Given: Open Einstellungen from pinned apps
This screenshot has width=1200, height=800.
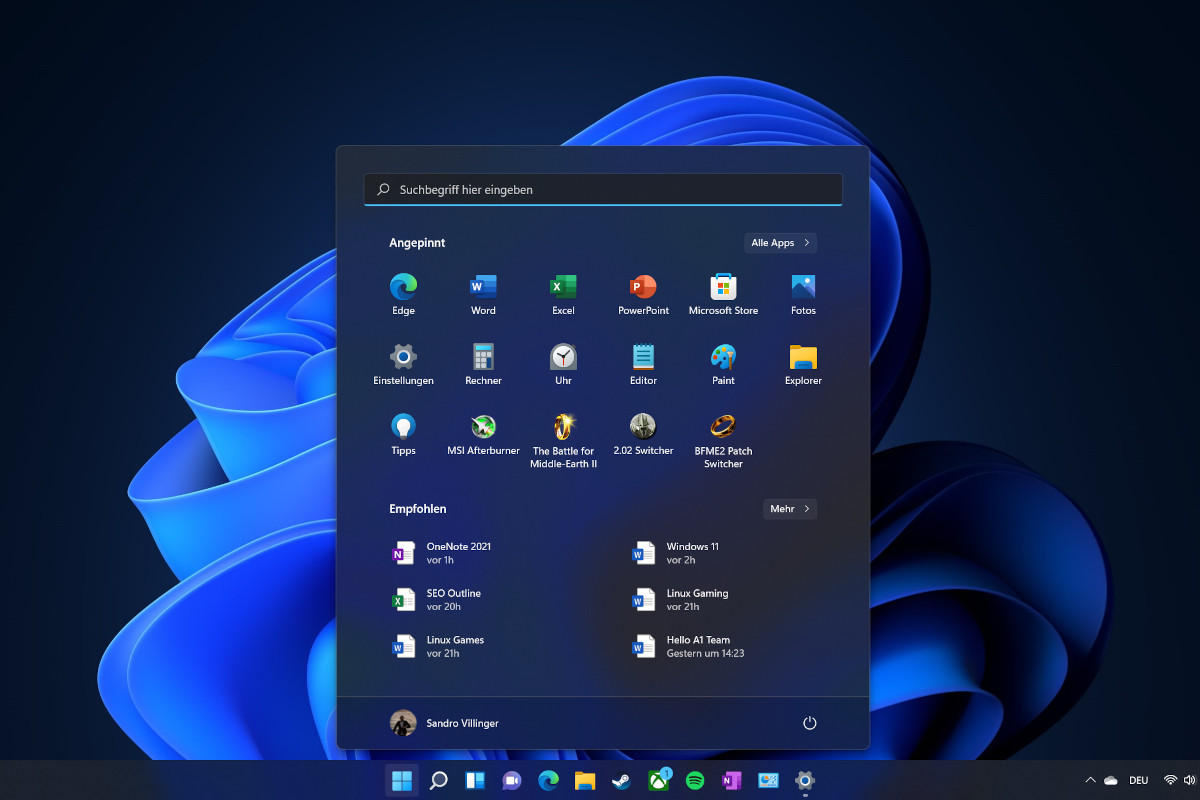Looking at the screenshot, I should click(x=403, y=364).
